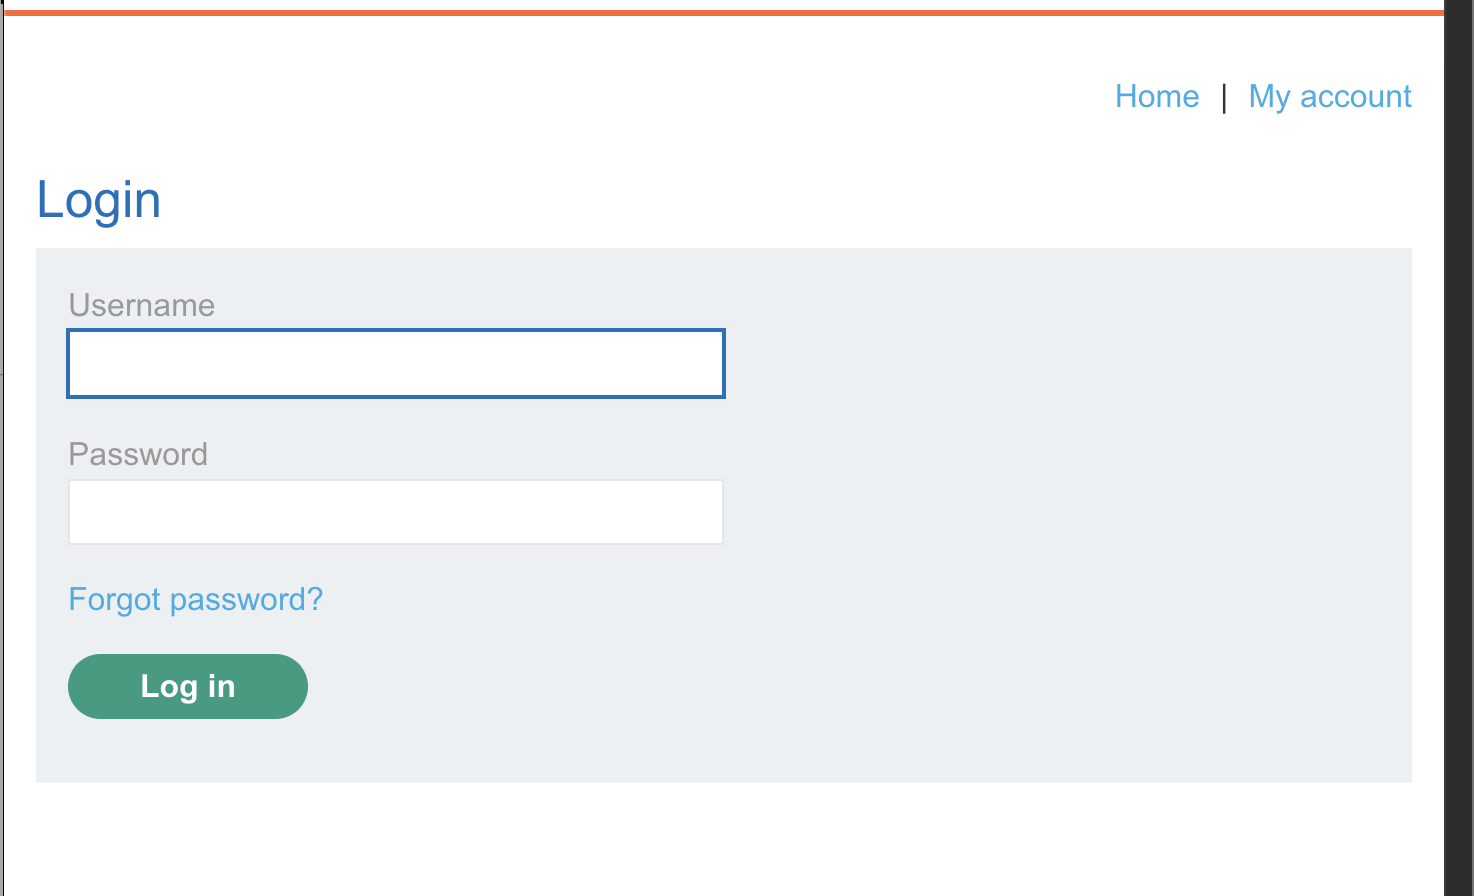The height and width of the screenshot is (896, 1474).
Task: Click the Password label text
Action: click(x=138, y=454)
